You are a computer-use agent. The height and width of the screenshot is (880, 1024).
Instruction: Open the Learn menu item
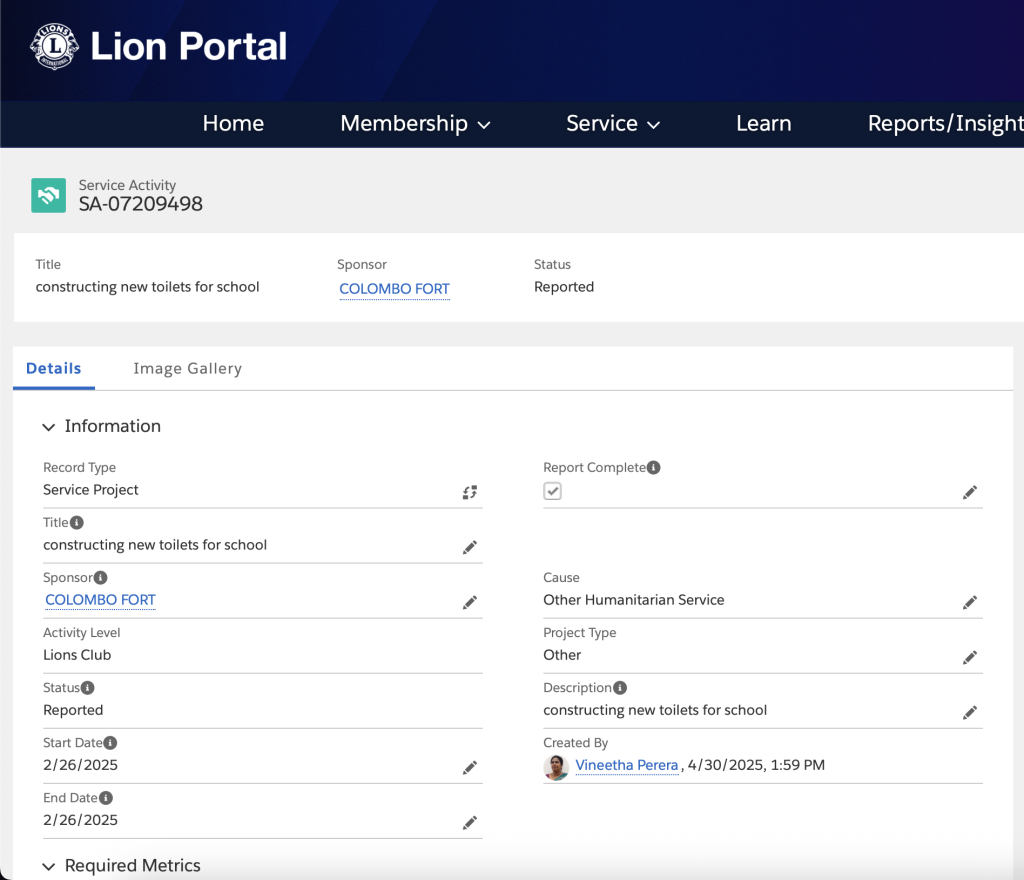click(x=763, y=123)
